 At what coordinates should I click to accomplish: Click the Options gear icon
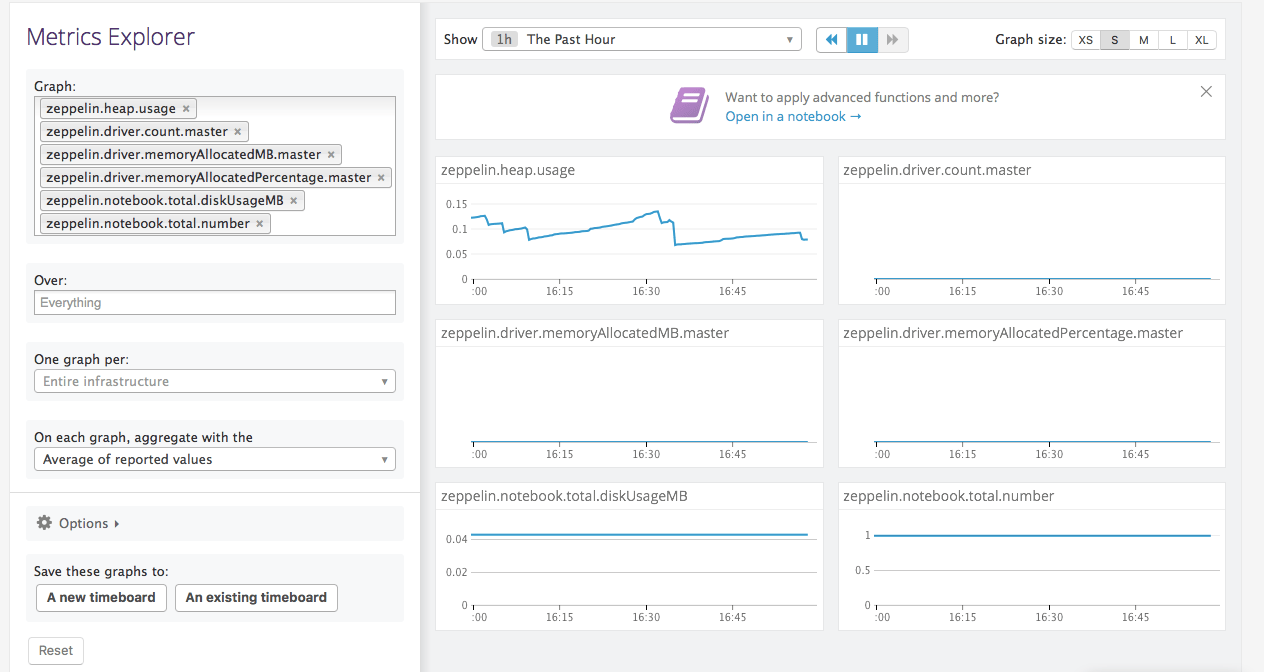coord(44,522)
